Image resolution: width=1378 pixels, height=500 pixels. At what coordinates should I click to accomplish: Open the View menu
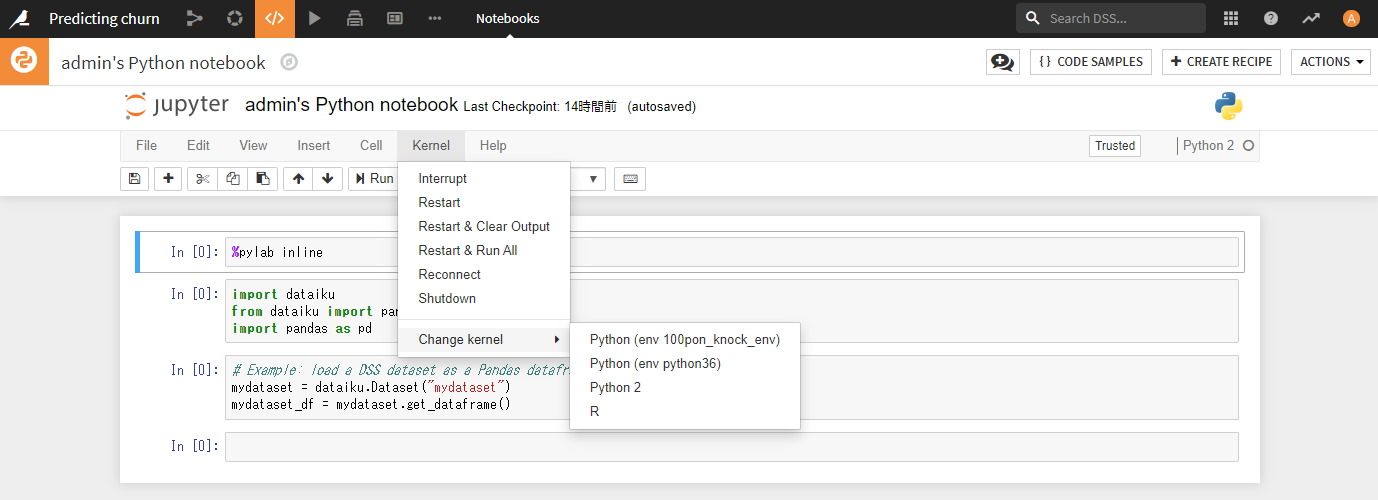pyautogui.click(x=253, y=145)
